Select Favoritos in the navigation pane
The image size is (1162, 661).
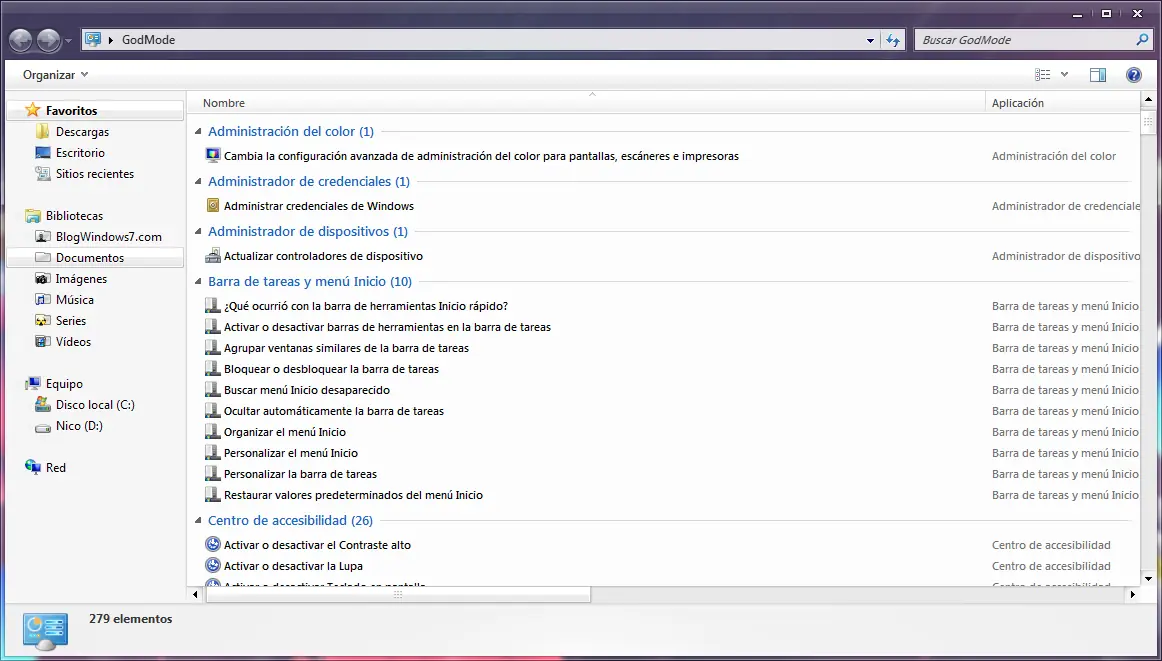coord(71,110)
